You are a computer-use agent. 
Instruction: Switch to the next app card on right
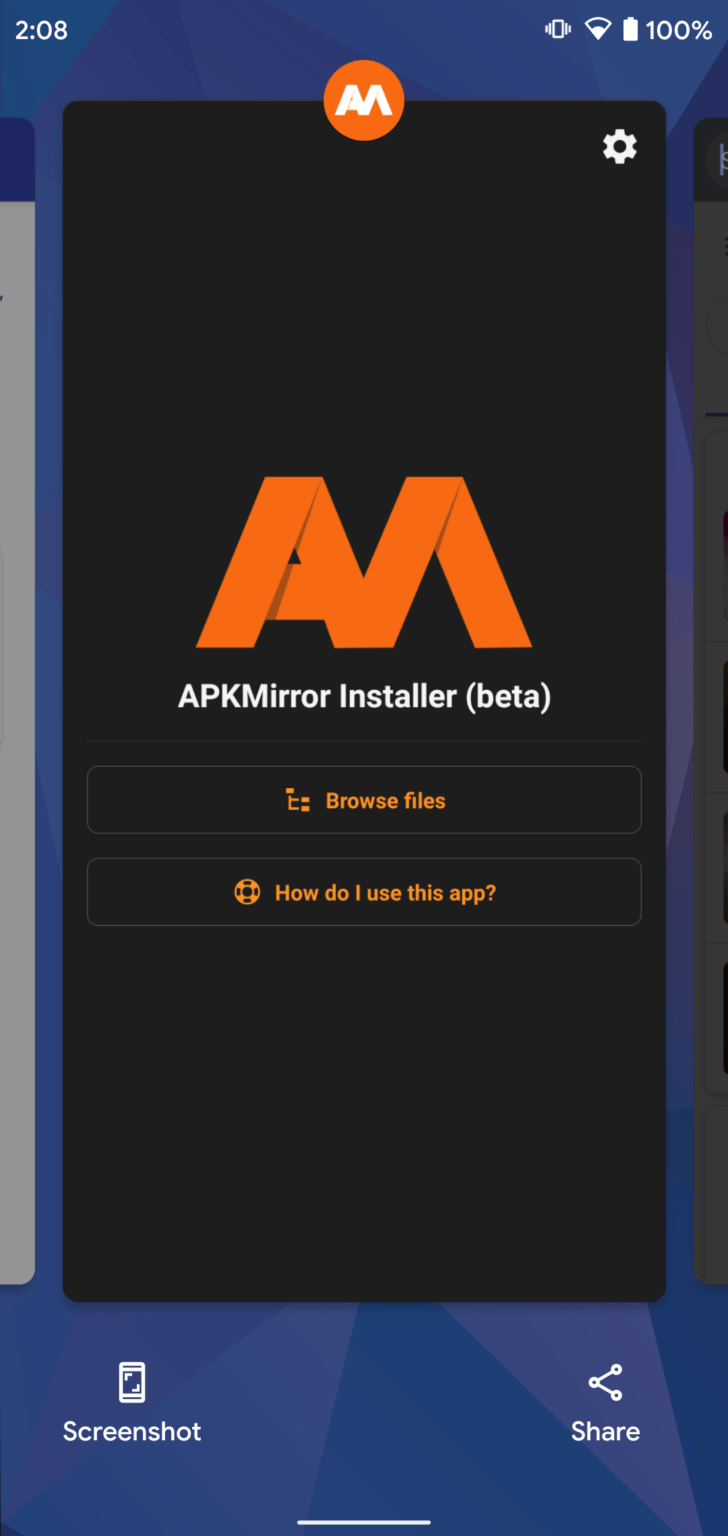(711, 700)
